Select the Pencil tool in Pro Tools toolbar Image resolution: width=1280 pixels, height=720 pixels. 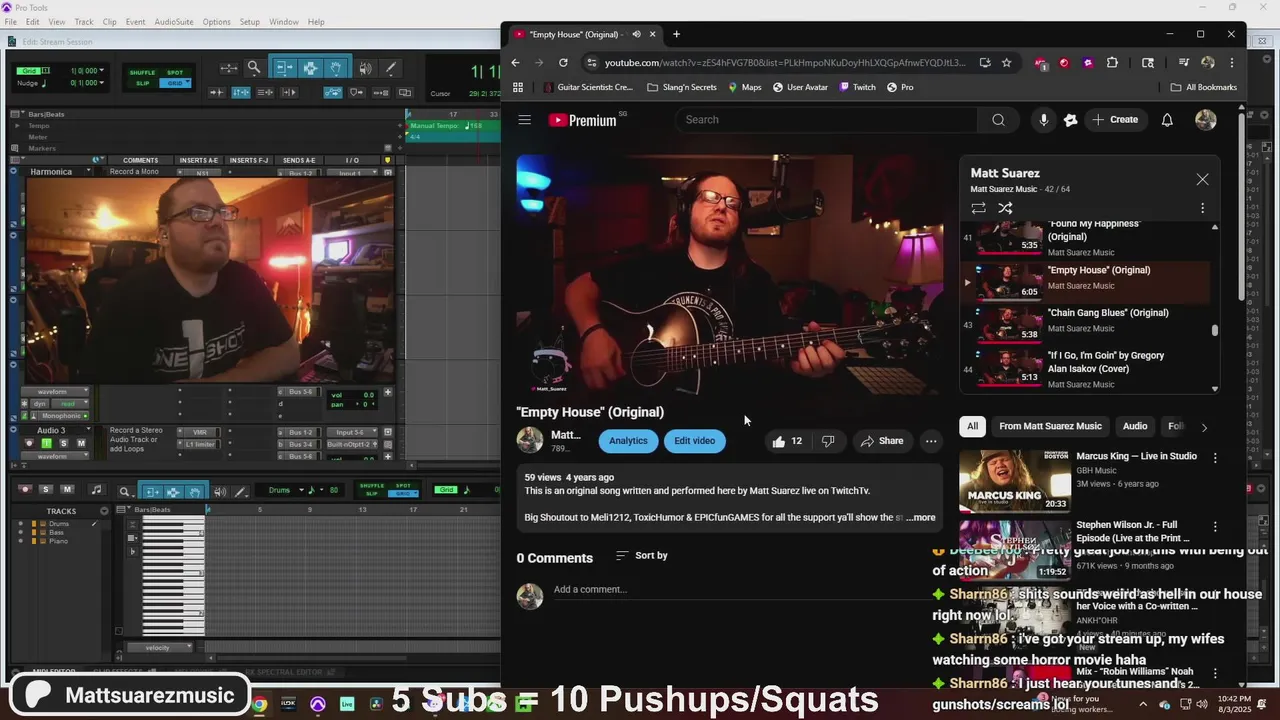[x=391, y=68]
